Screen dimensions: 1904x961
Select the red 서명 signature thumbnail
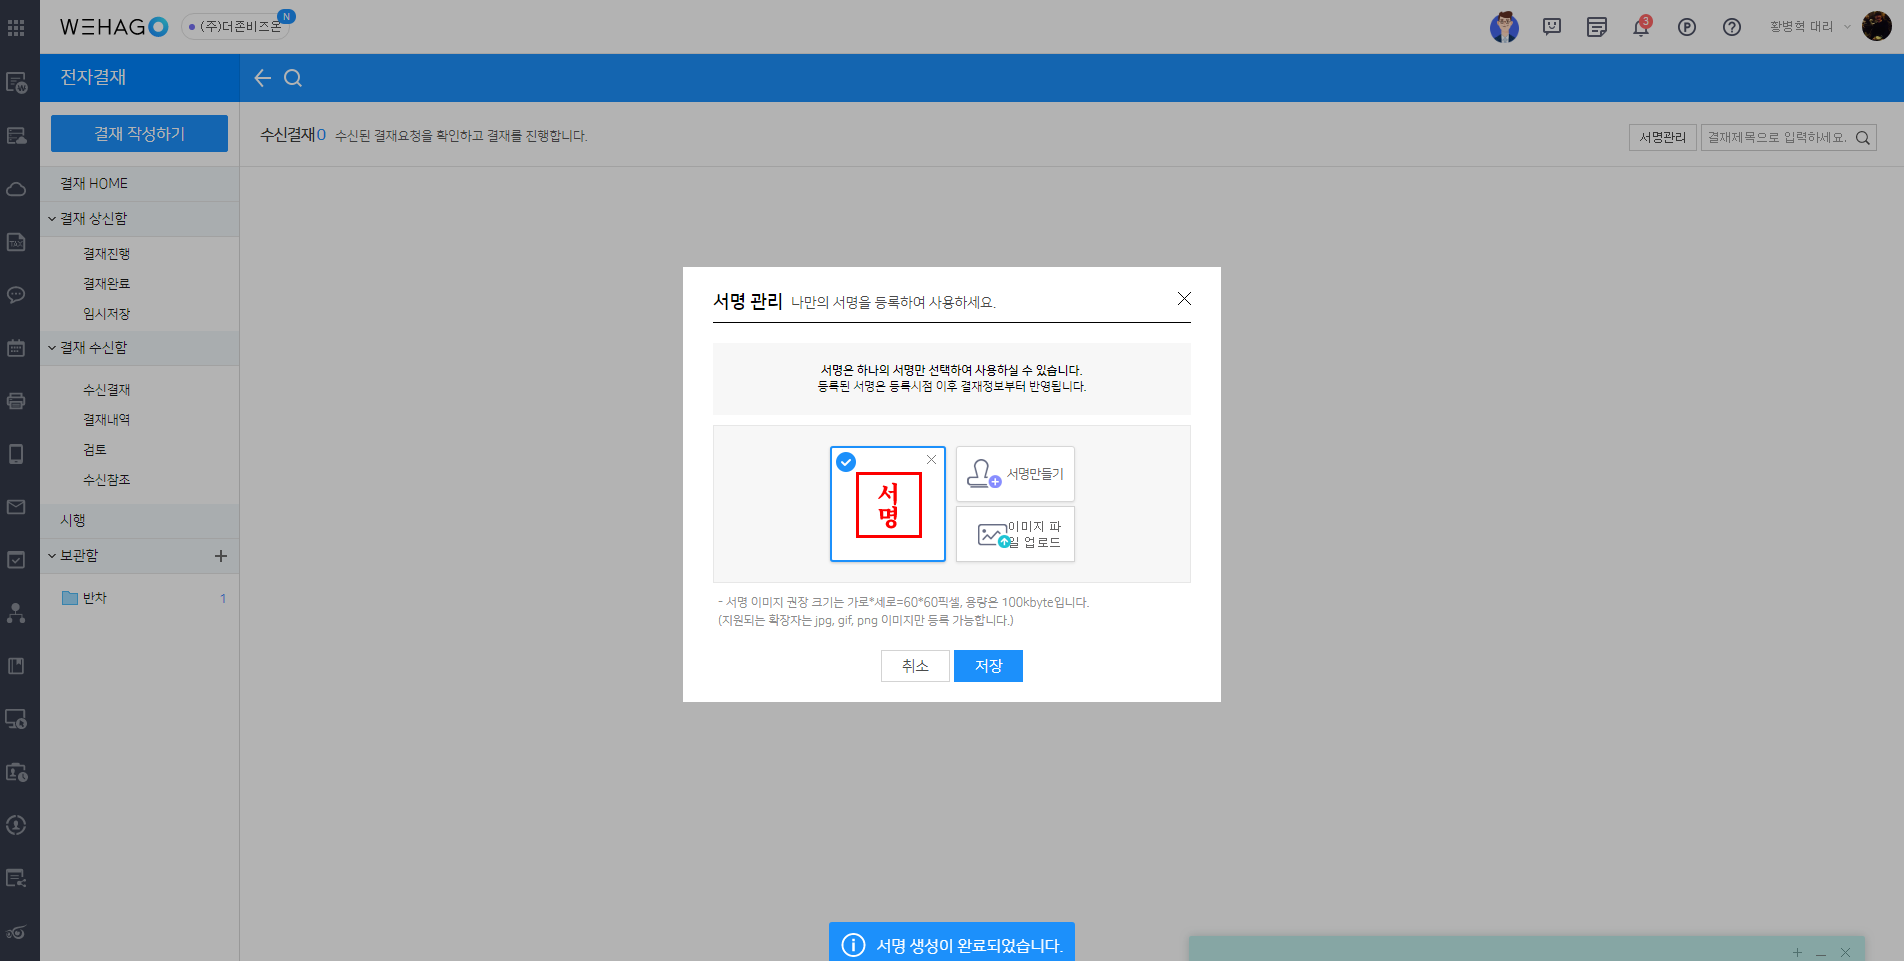tap(888, 506)
